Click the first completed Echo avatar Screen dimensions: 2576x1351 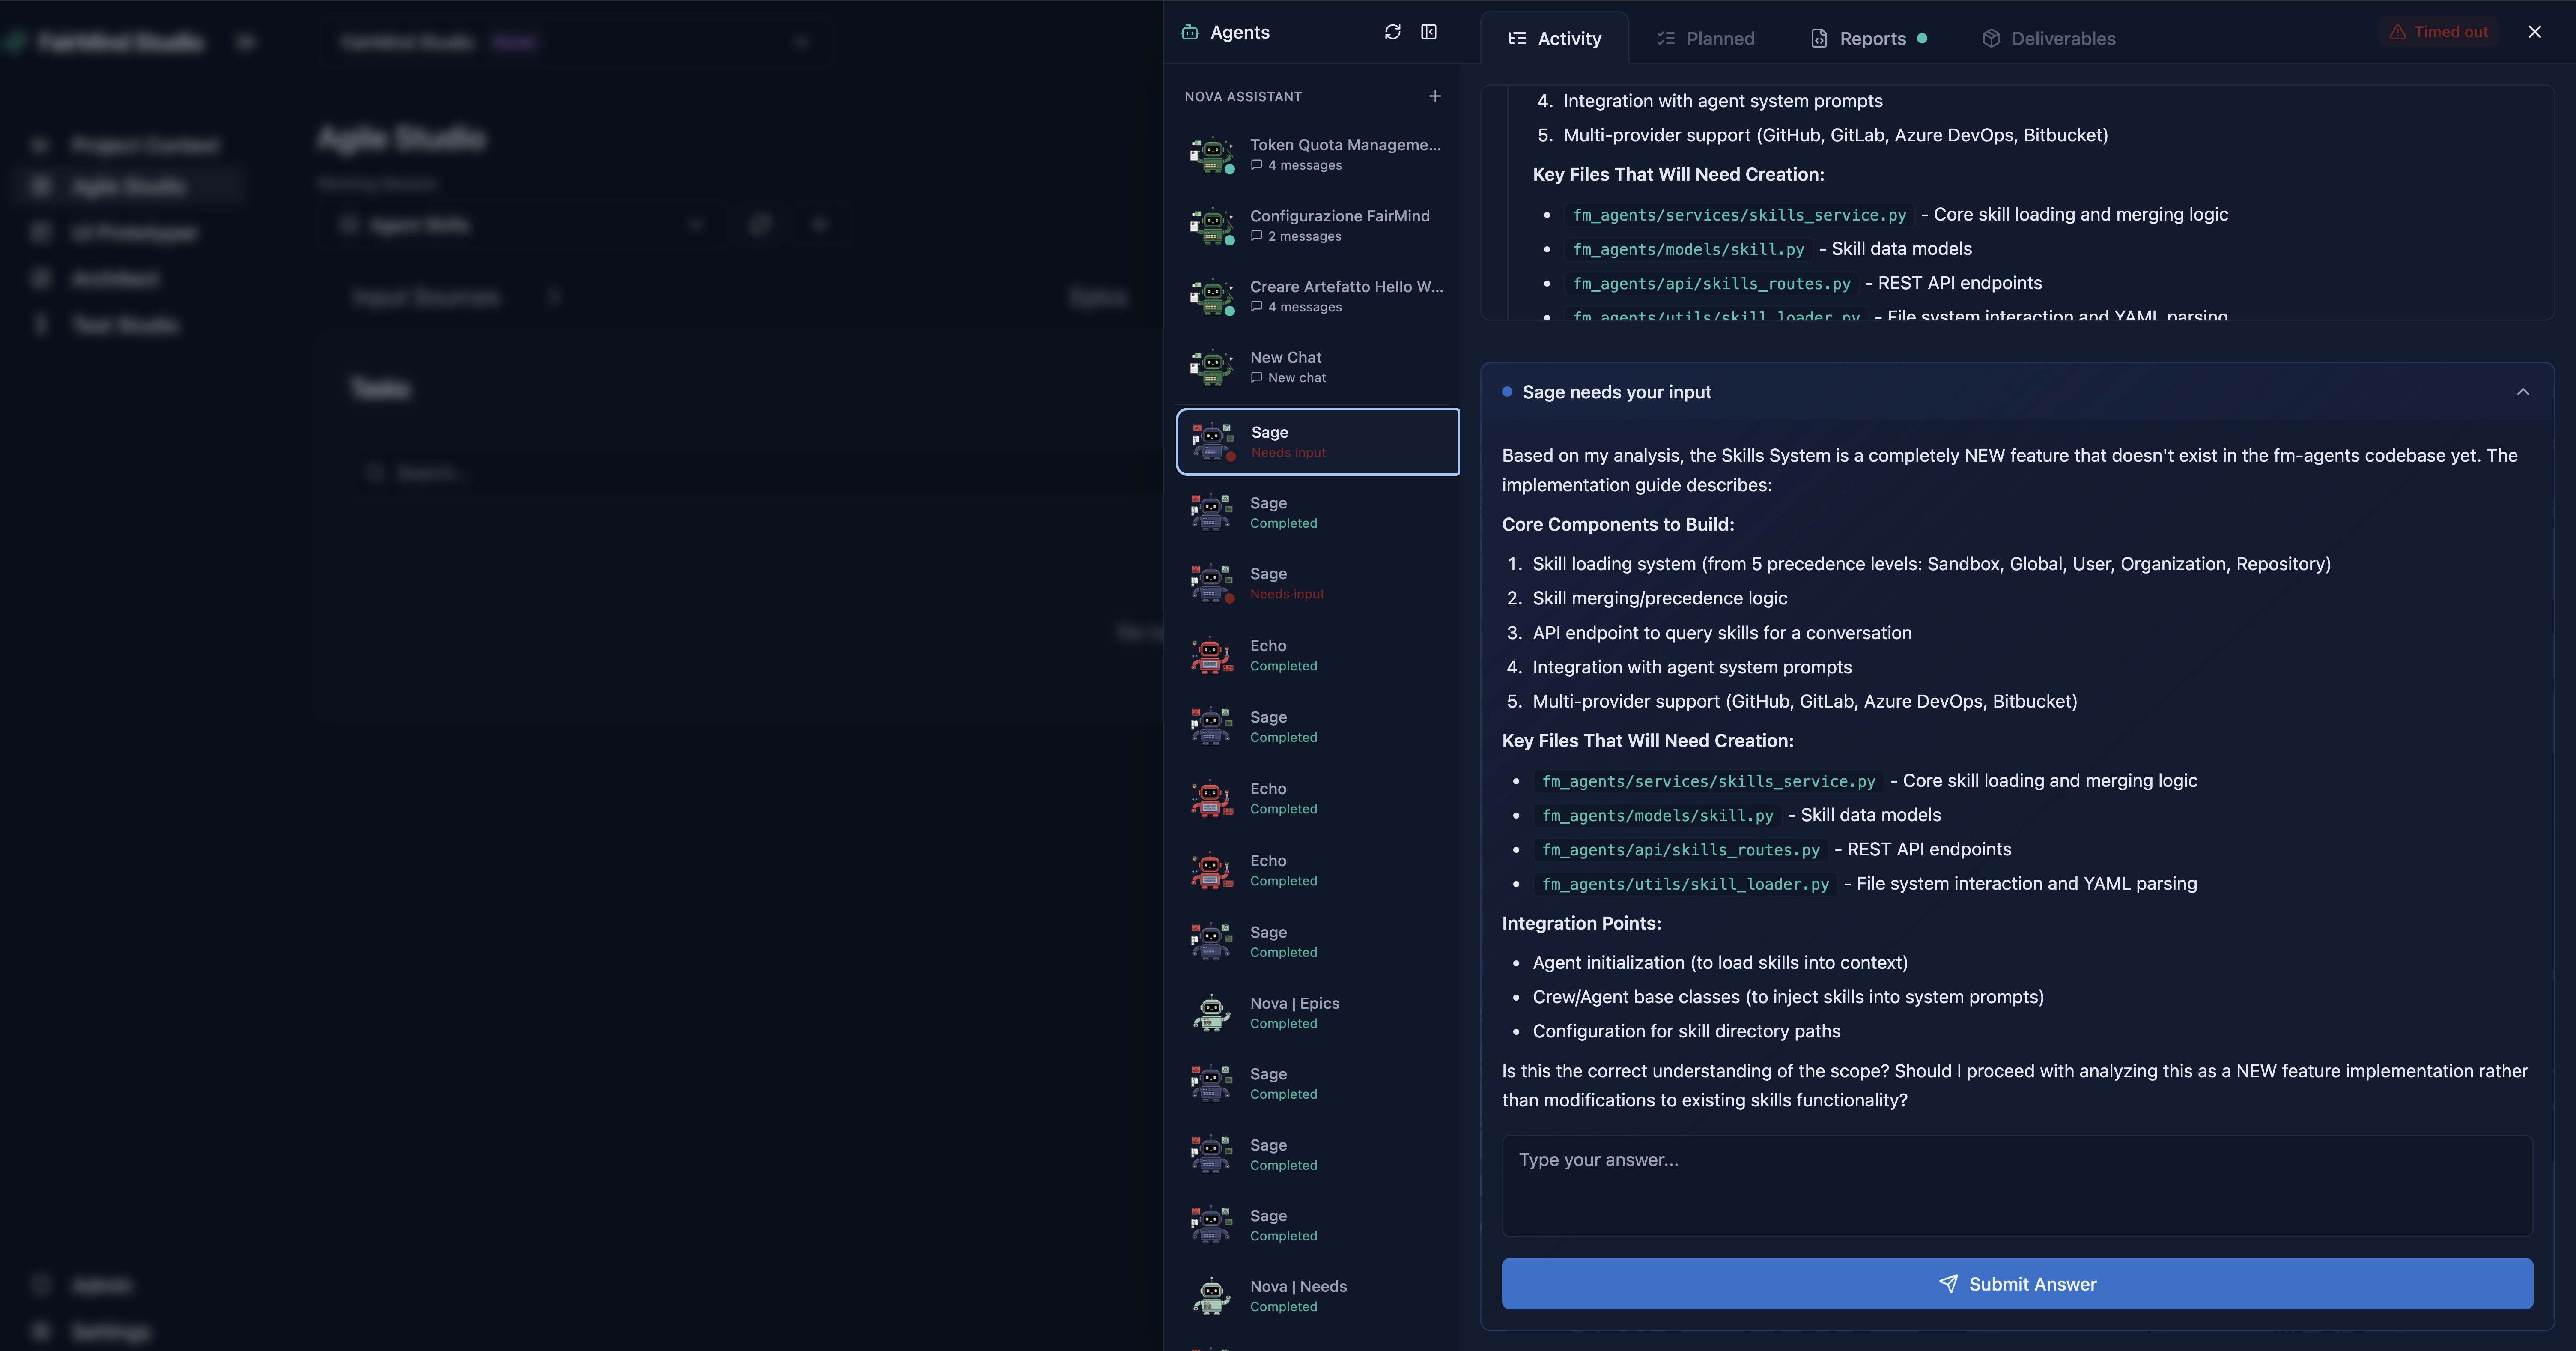click(x=1211, y=655)
